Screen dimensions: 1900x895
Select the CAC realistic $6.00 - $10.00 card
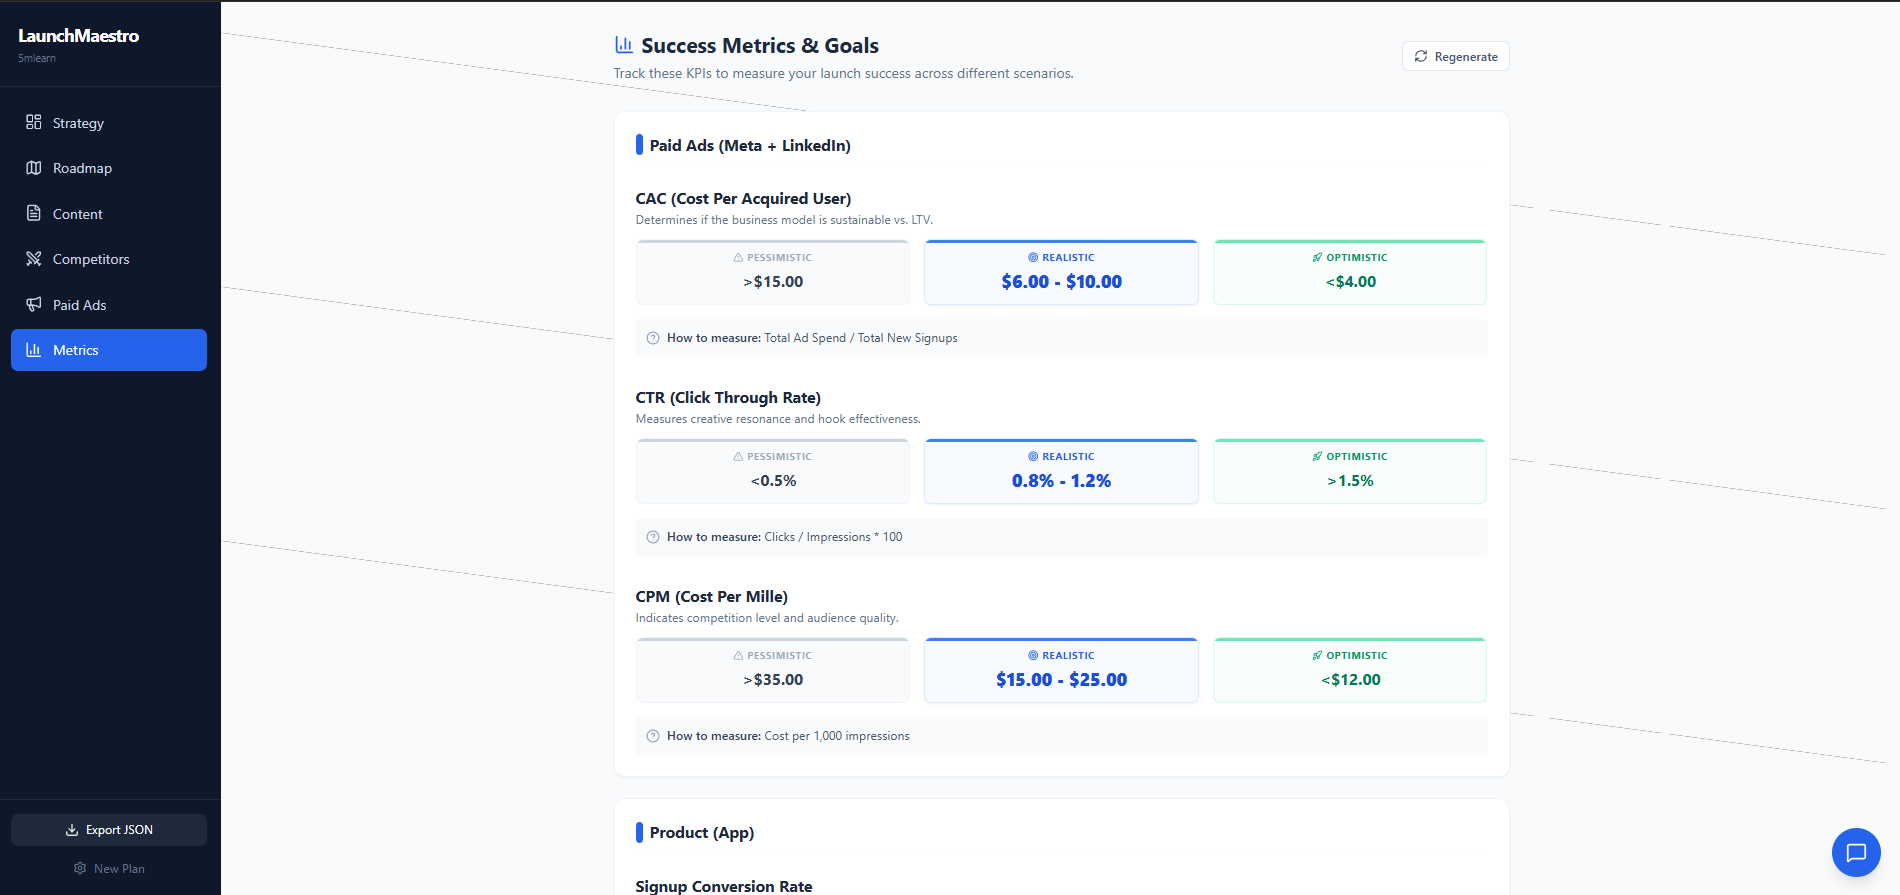(1061, 272)
